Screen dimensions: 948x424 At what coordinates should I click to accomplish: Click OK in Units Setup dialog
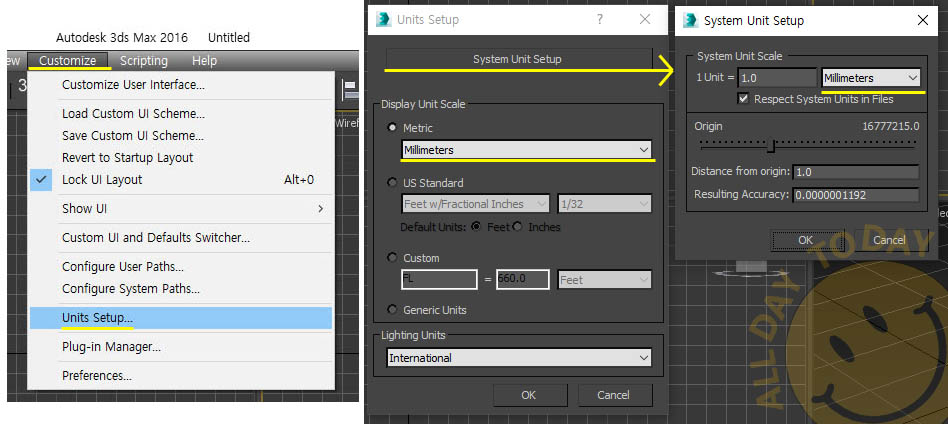pos(528,395)
